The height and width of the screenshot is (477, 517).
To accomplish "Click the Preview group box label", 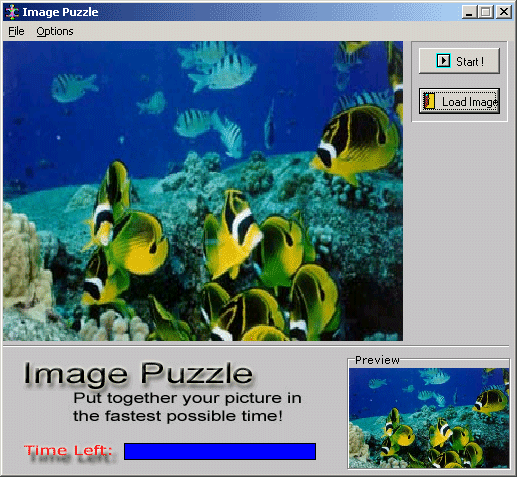I will (377, 360).
